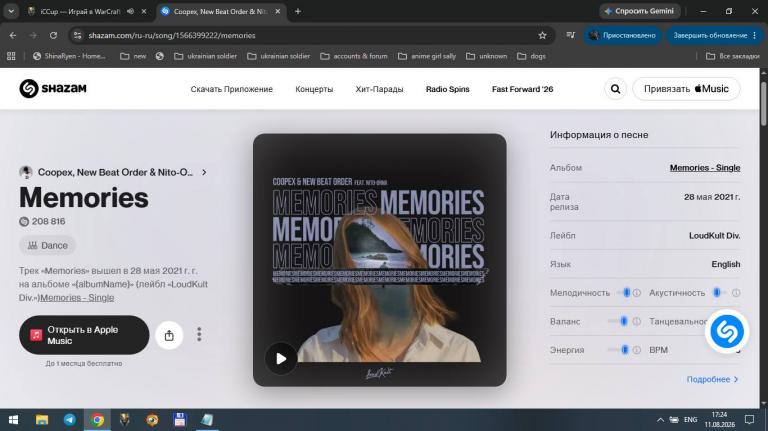The image size is (768, 431).
Task: Click the Shazam logo in header
Action: point(53,89)
